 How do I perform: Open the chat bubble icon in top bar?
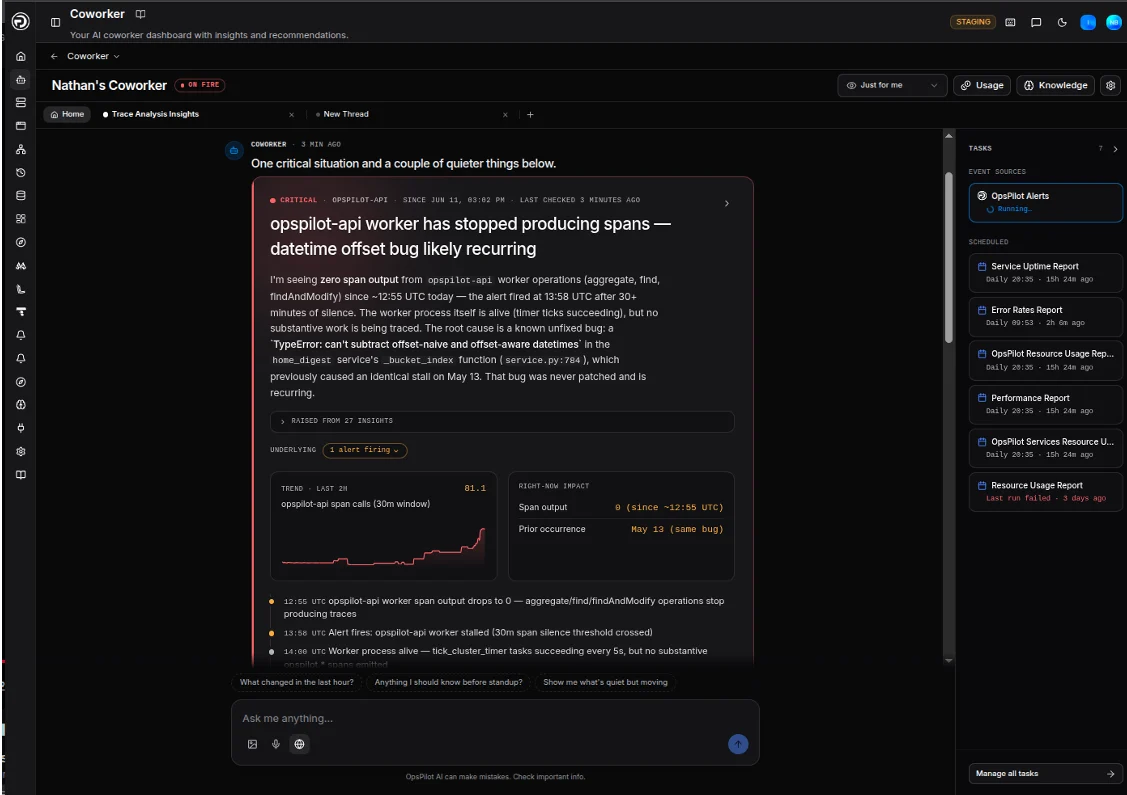pyautogui.click(x=1036, y=22)
